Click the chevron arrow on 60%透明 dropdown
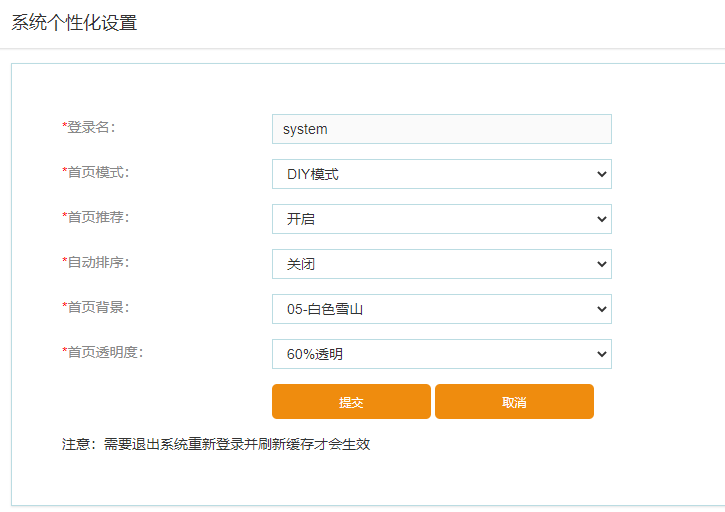725x512 pixels. click(601, 354)
